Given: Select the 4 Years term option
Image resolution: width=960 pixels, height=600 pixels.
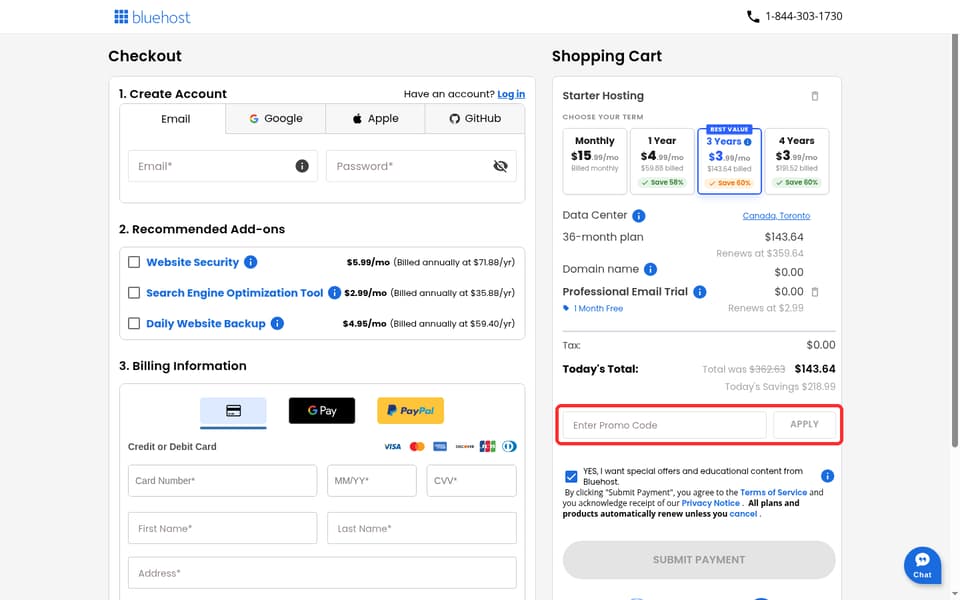Looking at the screenshot, I should tap(797, 161).
